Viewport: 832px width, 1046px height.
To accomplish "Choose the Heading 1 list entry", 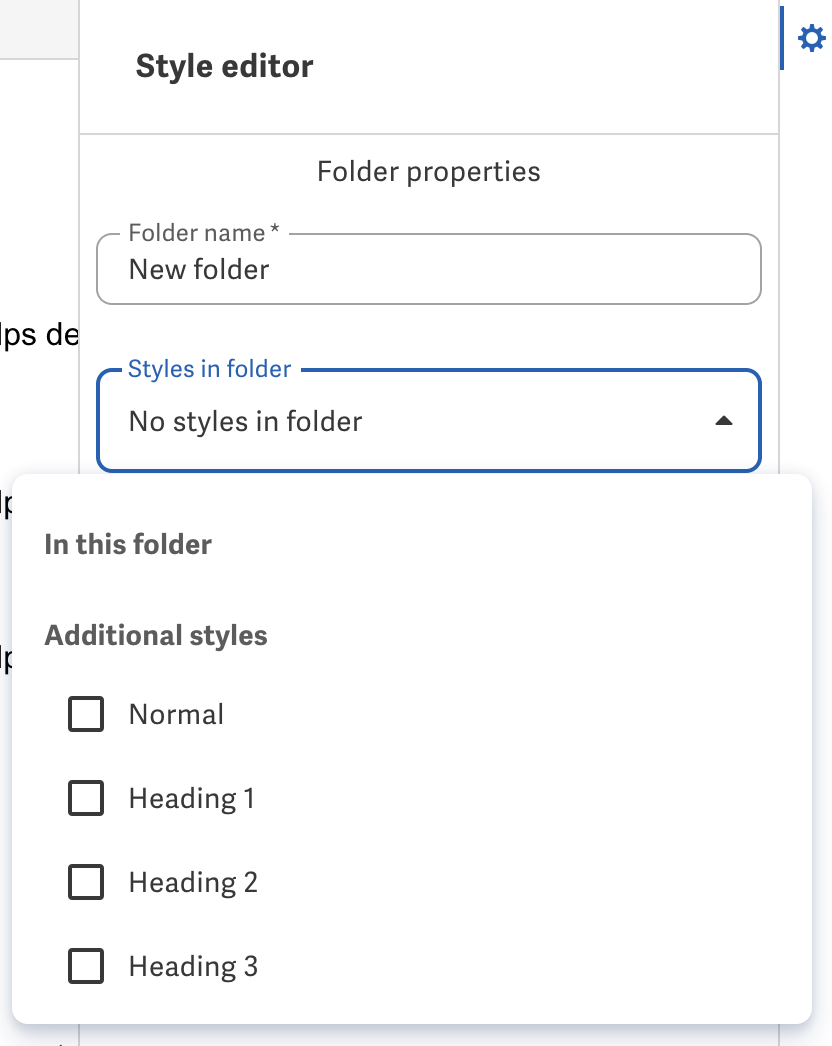I will [x=191, y=799].
